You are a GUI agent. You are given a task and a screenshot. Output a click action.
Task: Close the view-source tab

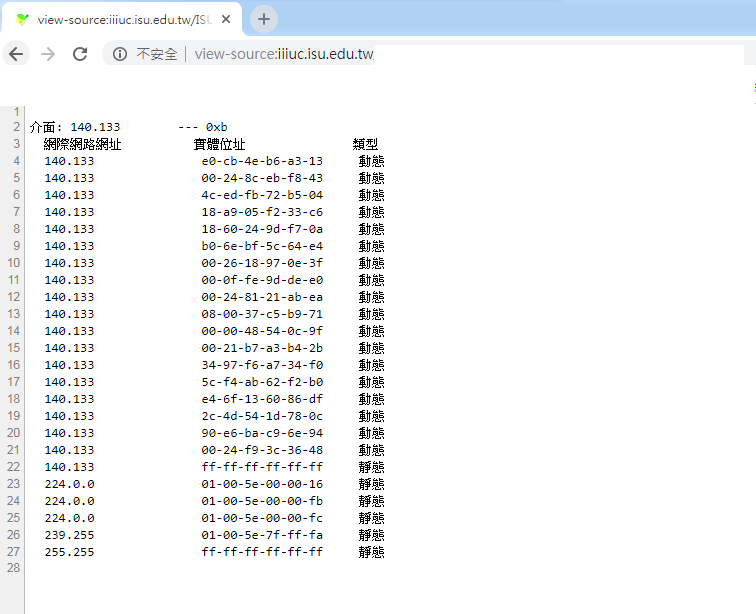[226, 19]
